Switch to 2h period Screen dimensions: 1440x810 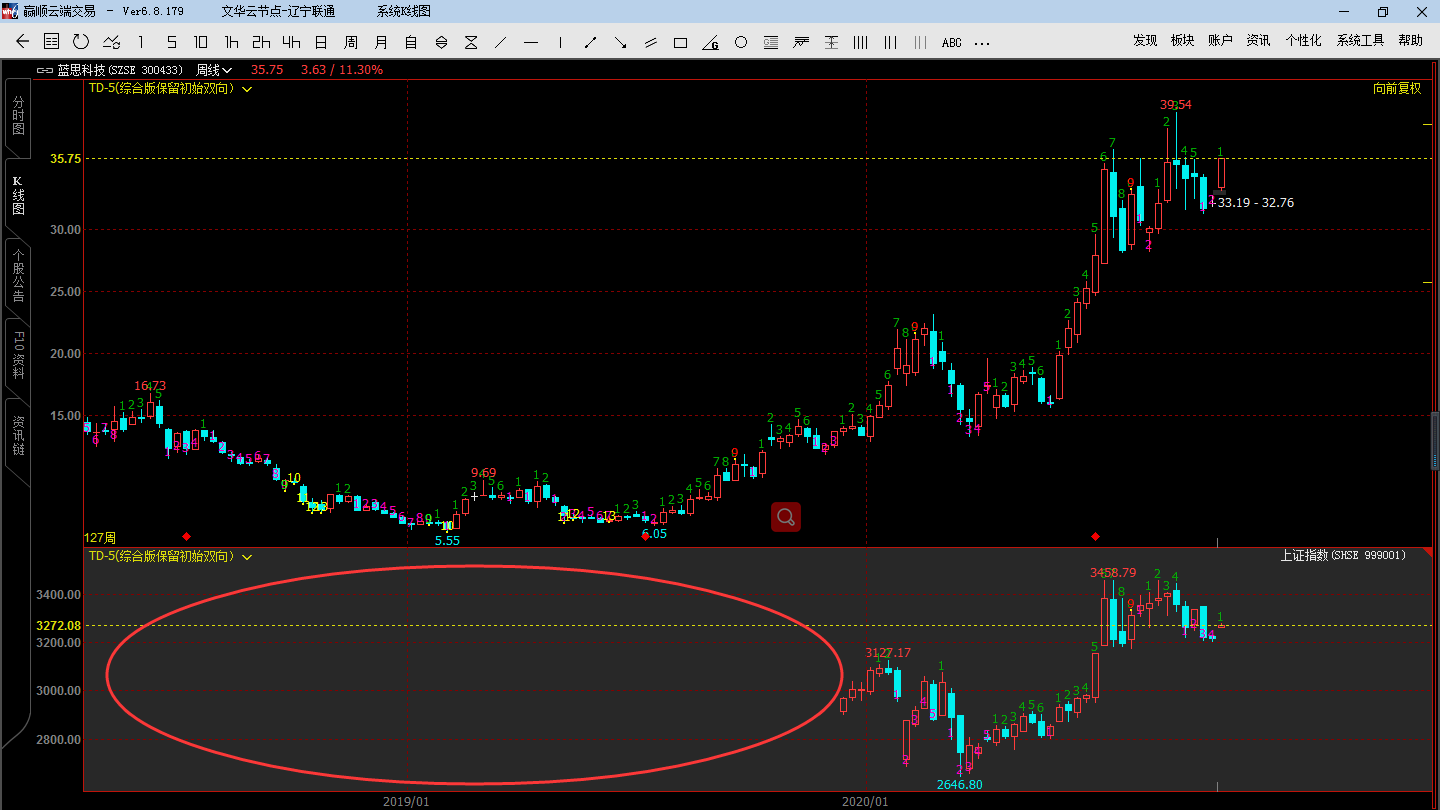click(261, 42)
